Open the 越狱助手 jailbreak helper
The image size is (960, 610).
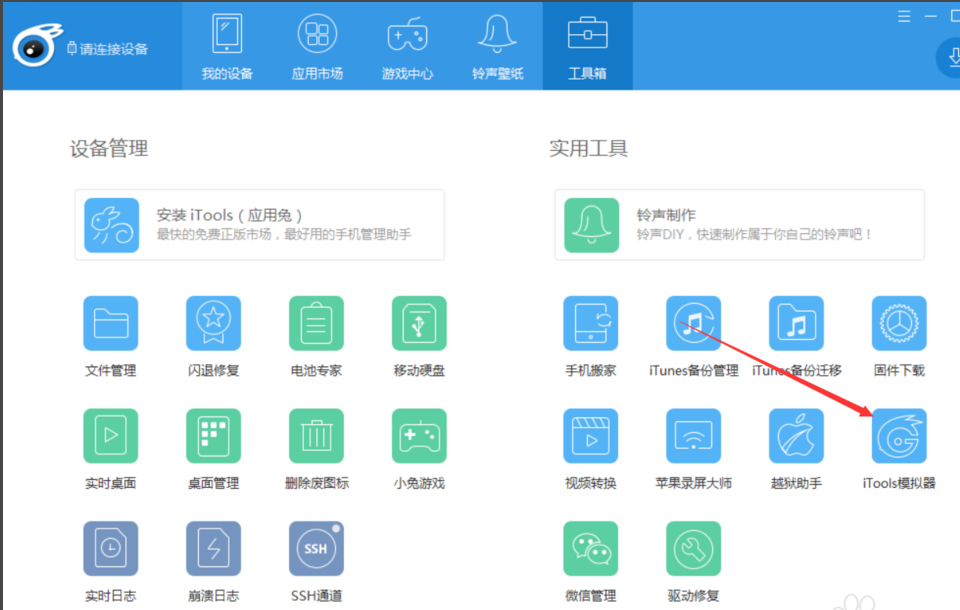click(796, 436)
